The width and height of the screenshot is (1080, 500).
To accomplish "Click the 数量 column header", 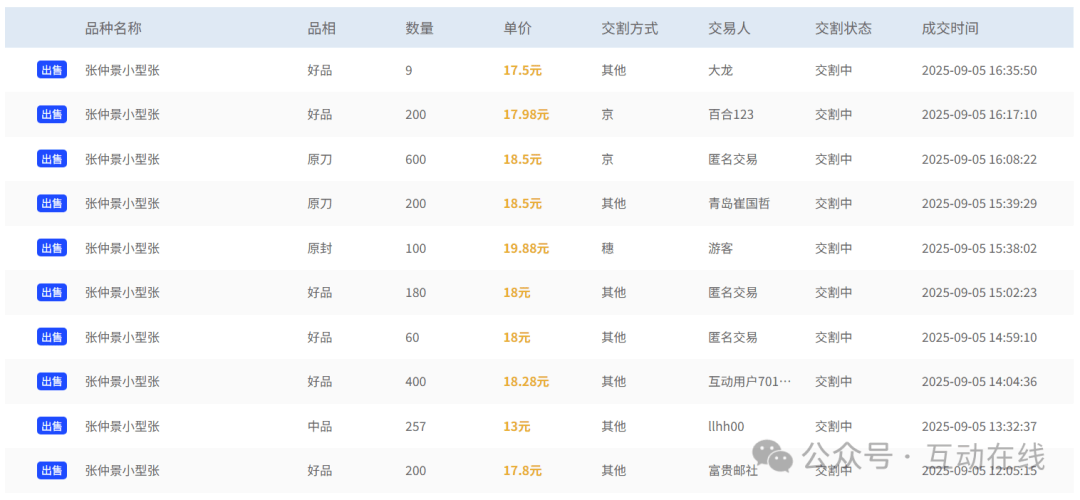I will click(x=420, y=28).
